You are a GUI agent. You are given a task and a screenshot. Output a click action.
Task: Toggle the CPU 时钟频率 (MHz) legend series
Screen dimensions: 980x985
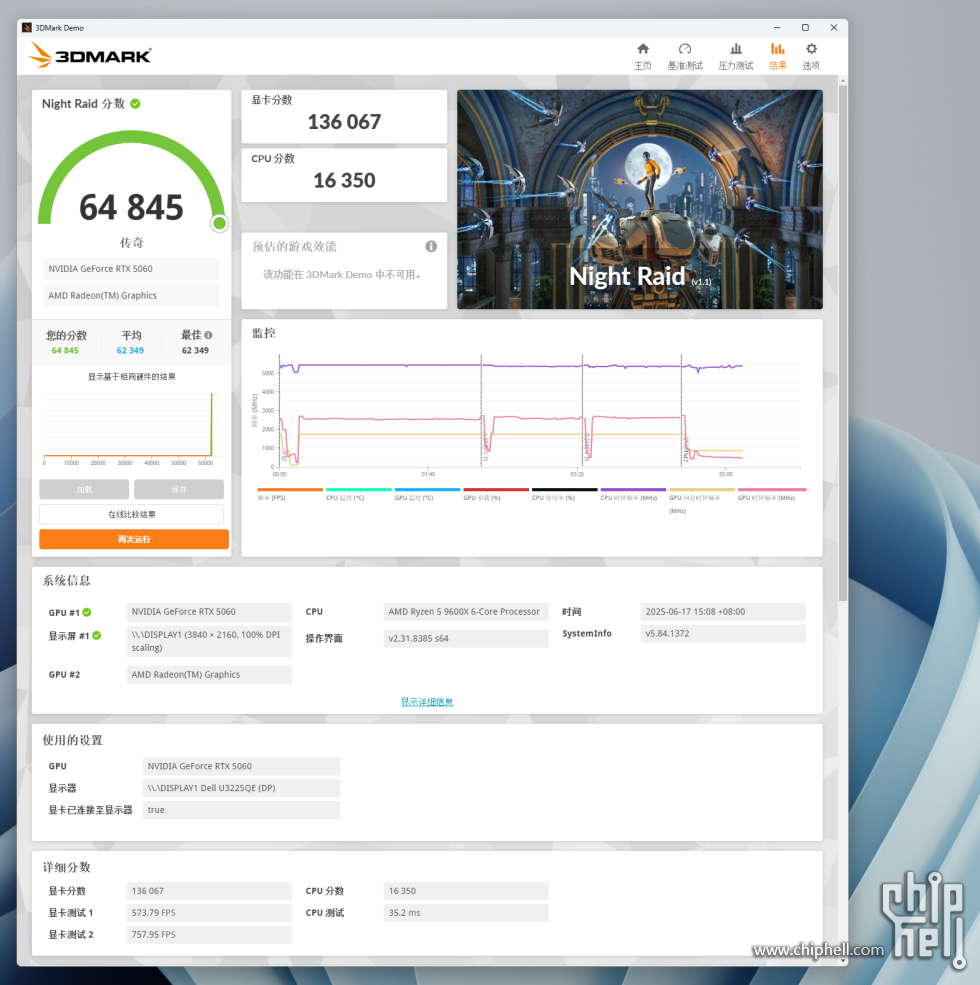633,494
